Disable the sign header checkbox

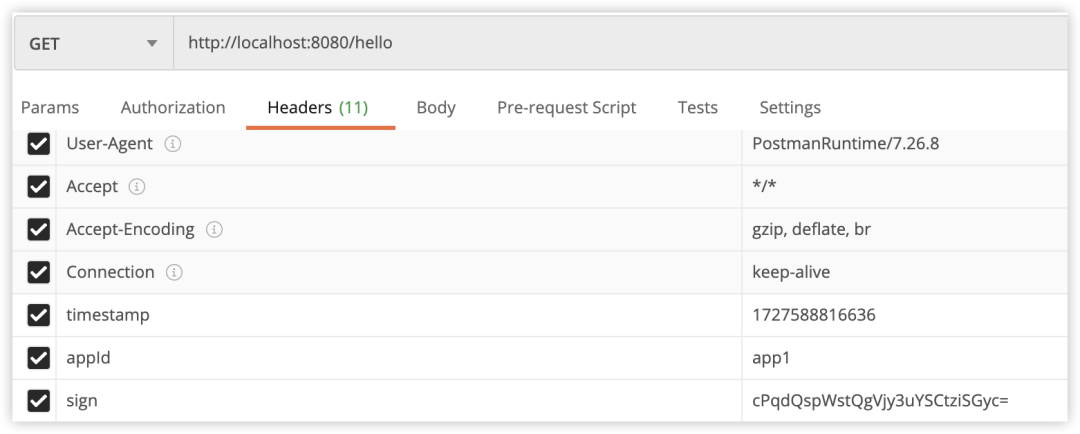coord(39,400)
